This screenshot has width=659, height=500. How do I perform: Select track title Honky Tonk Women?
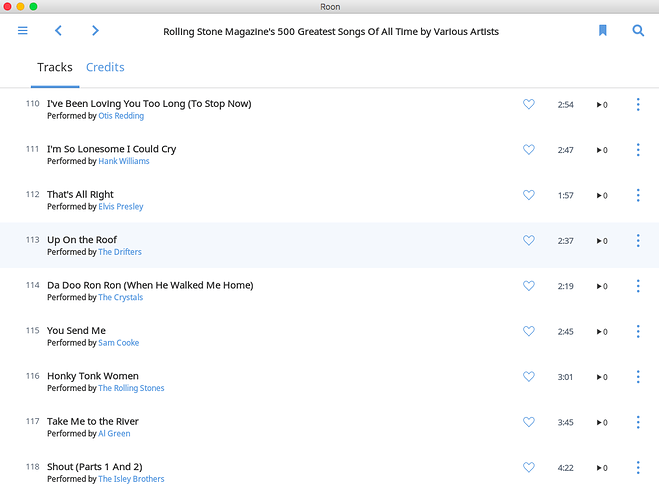point(93,376)
